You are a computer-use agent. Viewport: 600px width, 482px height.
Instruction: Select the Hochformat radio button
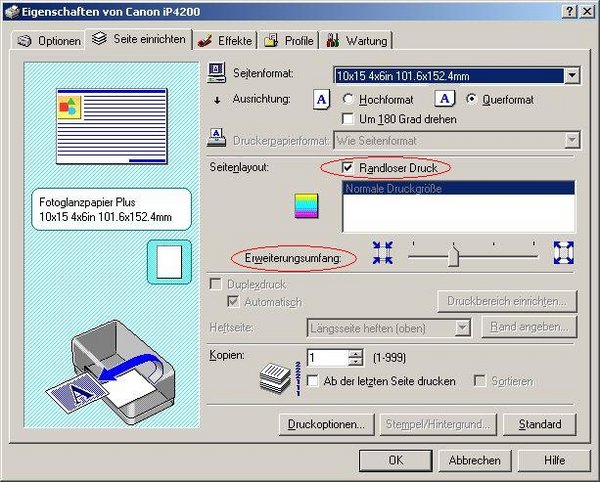(348, 100)
